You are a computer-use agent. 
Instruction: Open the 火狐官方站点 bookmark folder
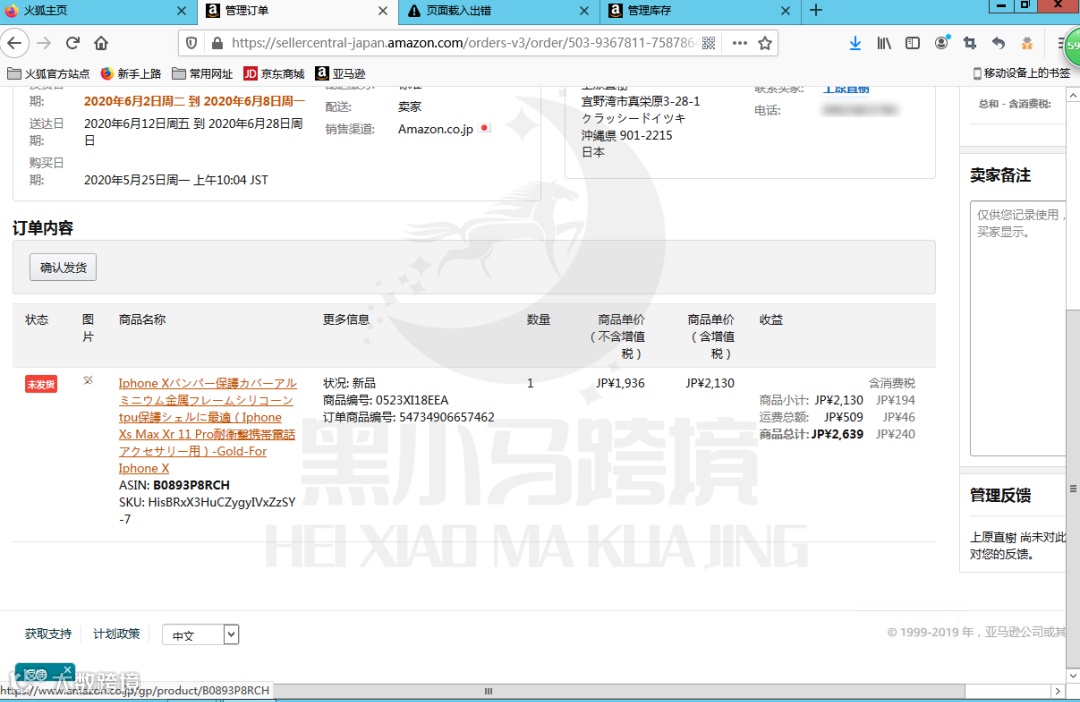click(x=48, y=74)
